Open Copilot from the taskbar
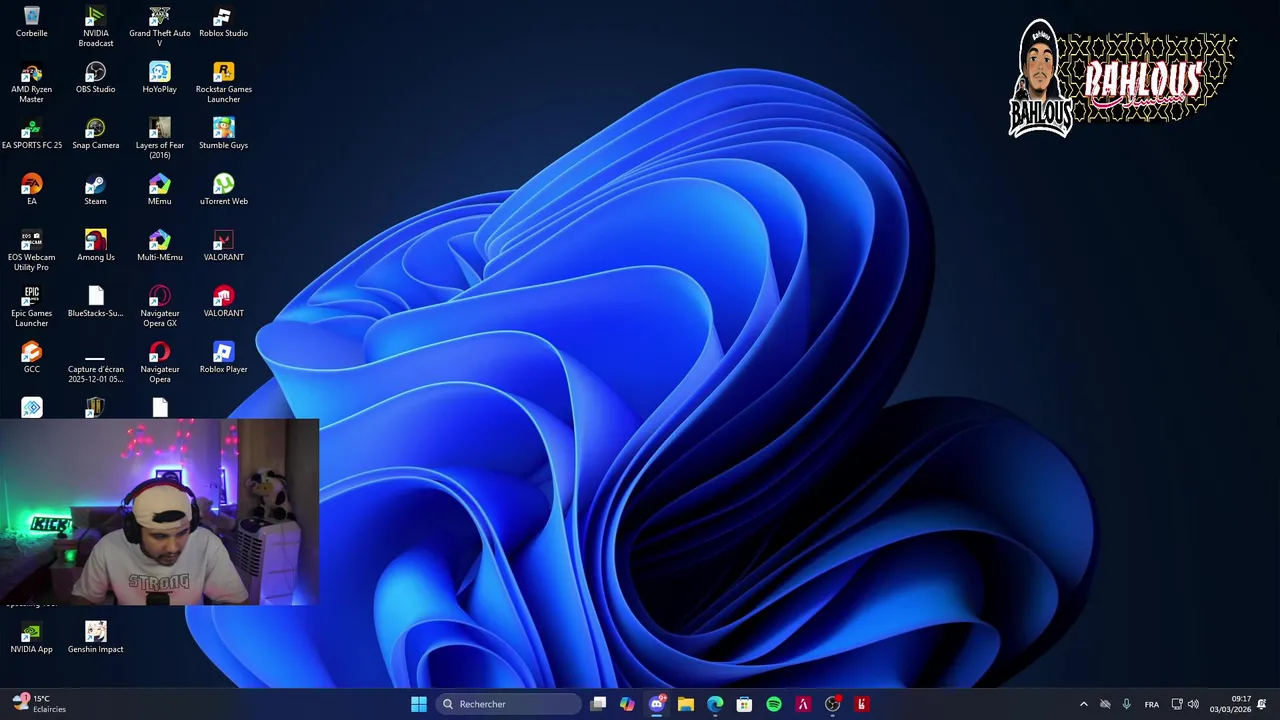 coord(627,704)
